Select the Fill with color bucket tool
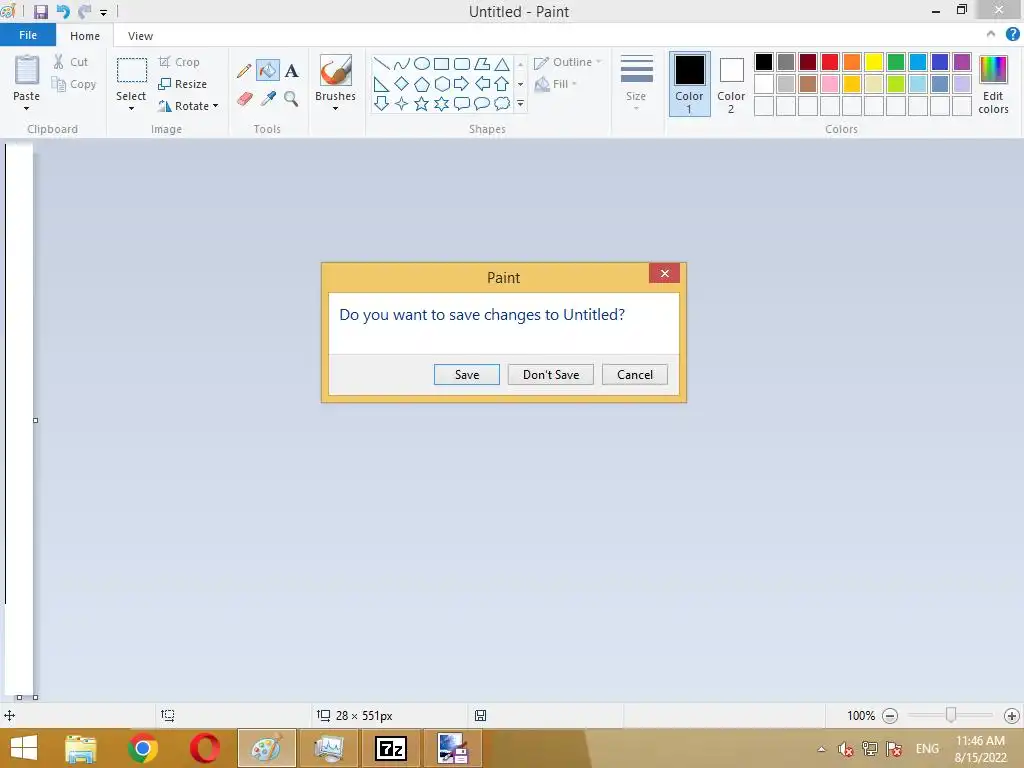Screen dimensions: 1024x768 tap(268, 71)
